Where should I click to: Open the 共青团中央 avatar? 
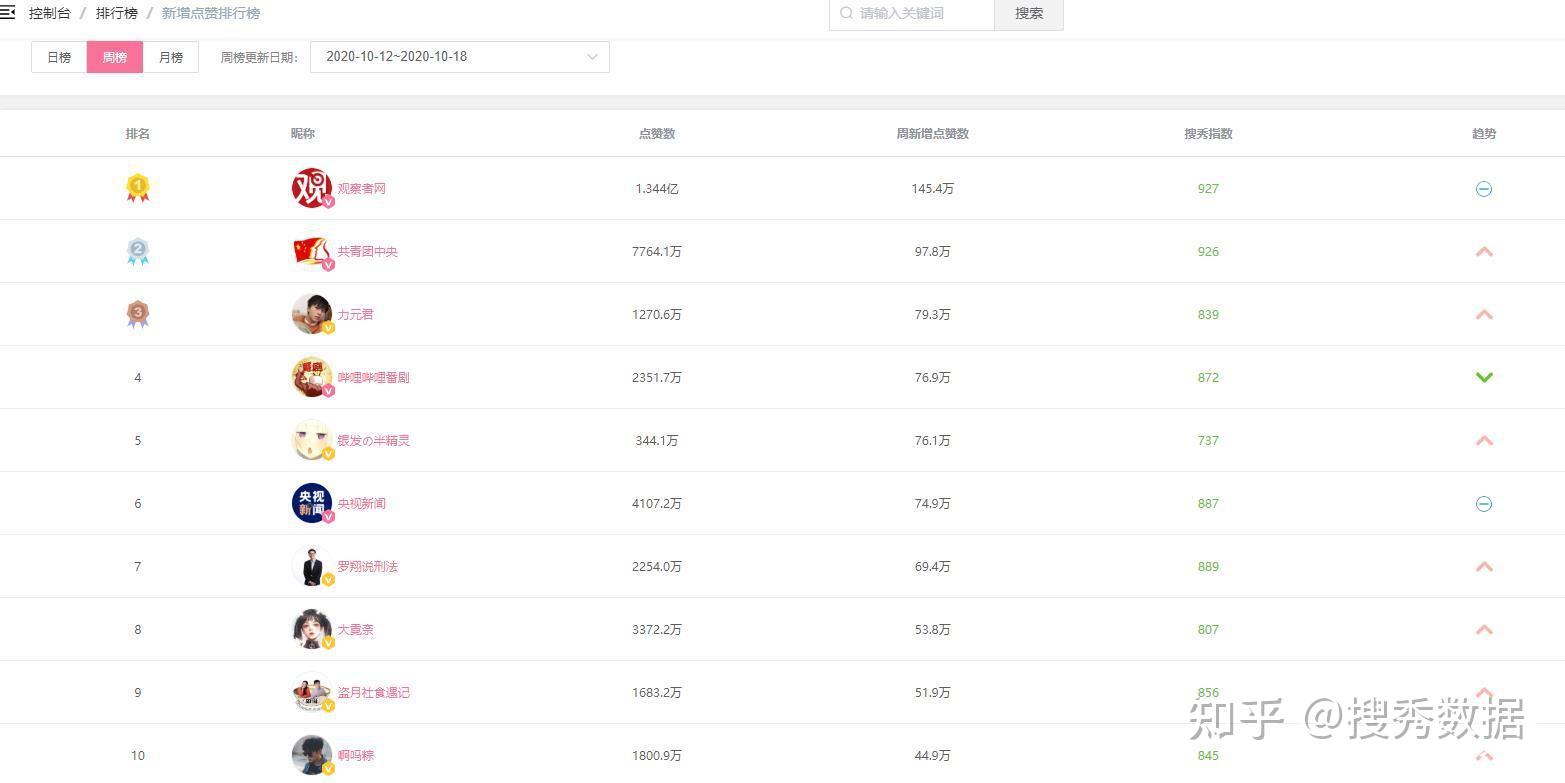[312, 251]
